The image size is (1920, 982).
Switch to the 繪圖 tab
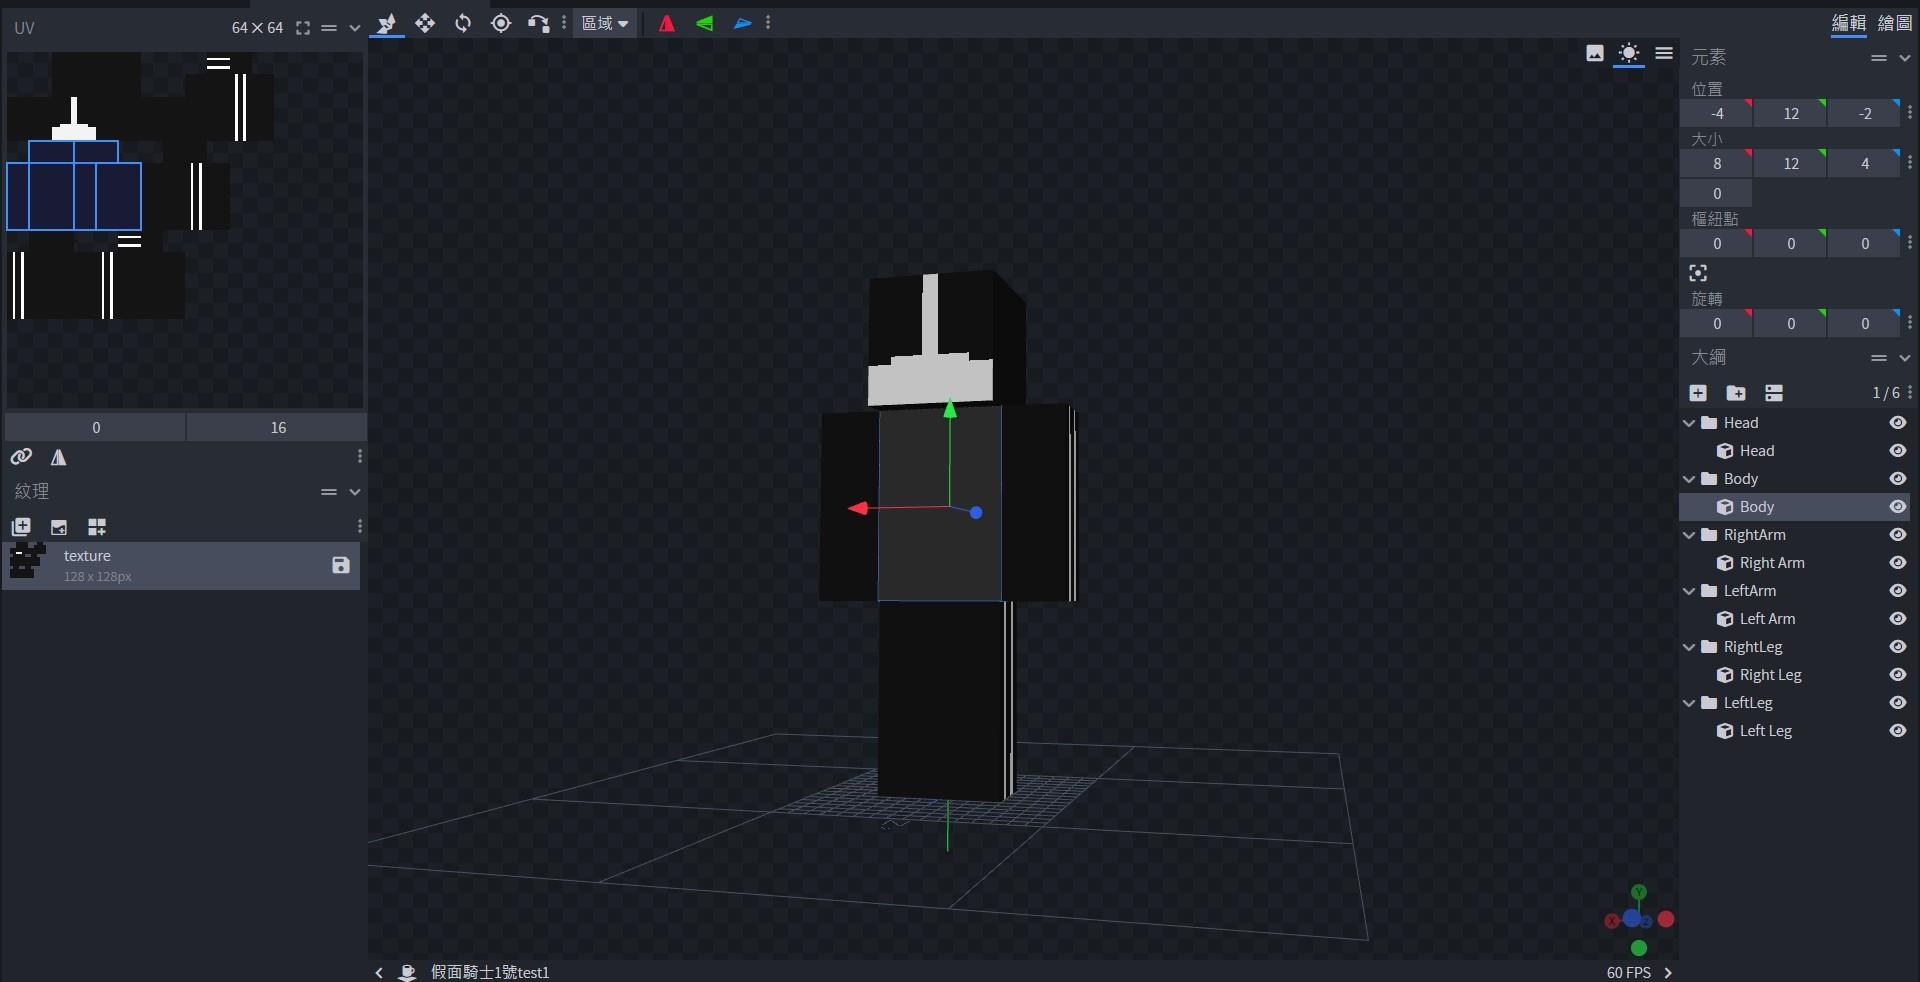(x=1895, y=24)
